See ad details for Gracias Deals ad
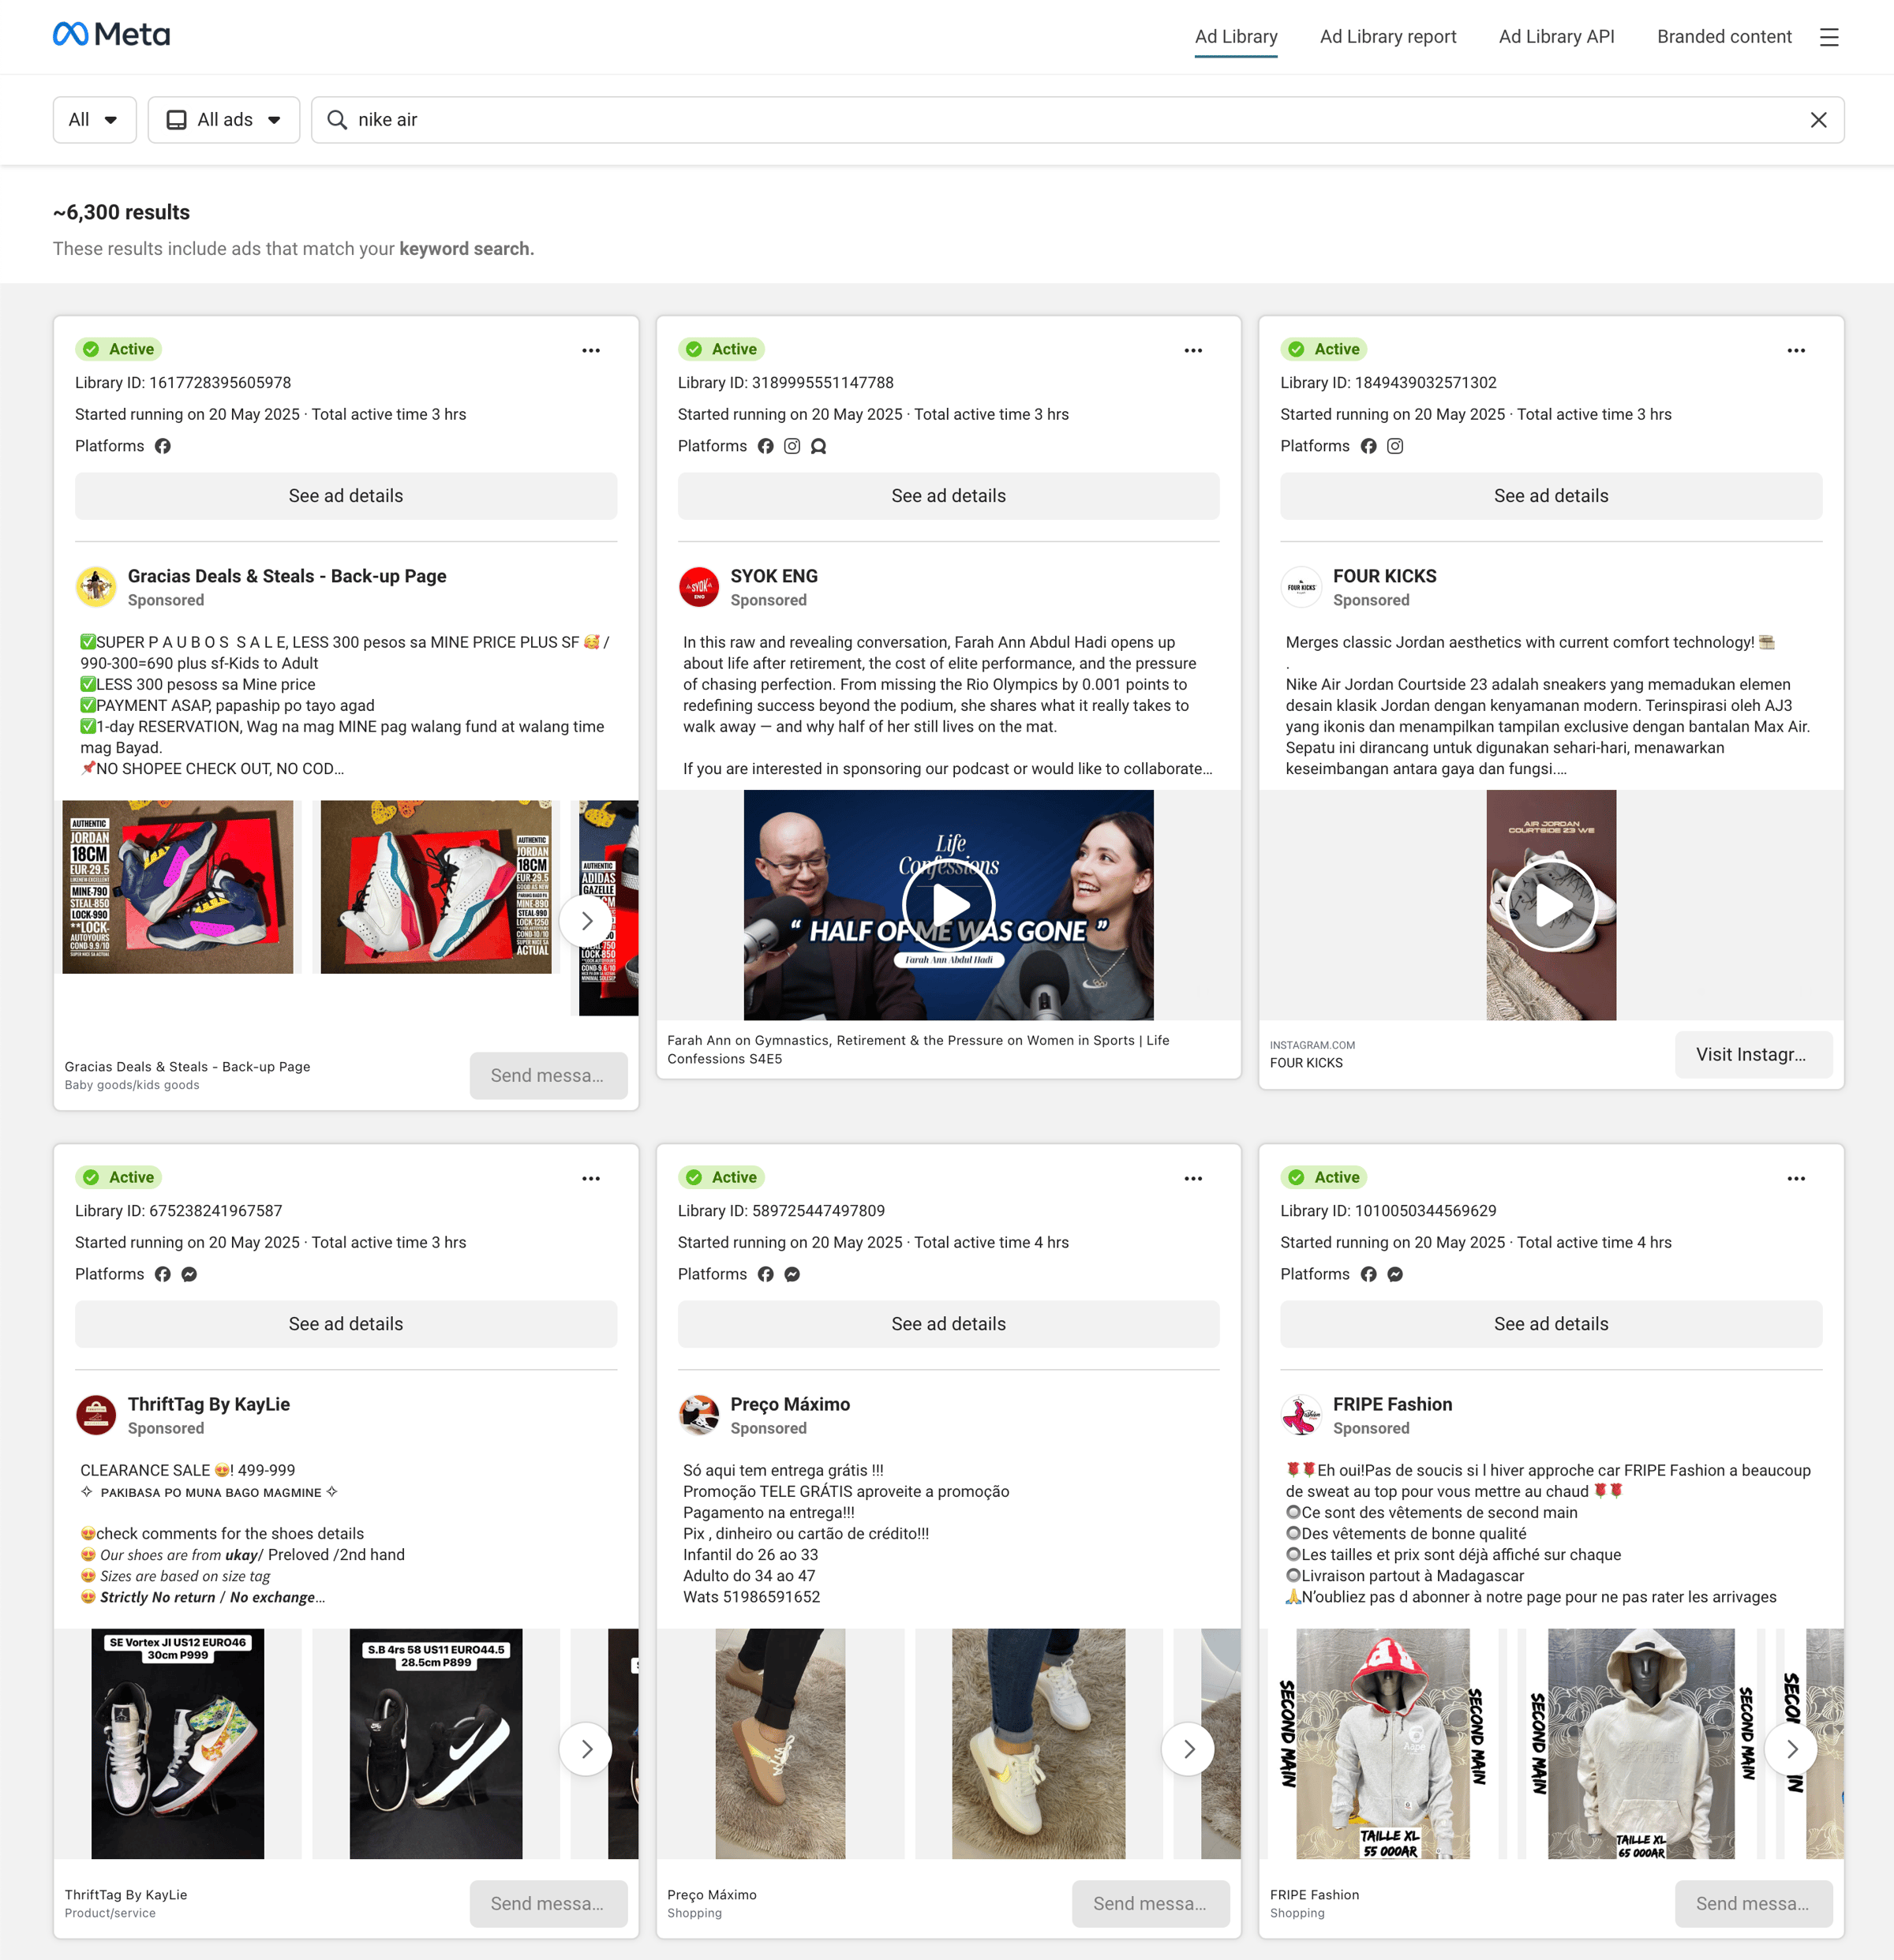Screen dimensions: 1894x1960 (x=346, y=496)
